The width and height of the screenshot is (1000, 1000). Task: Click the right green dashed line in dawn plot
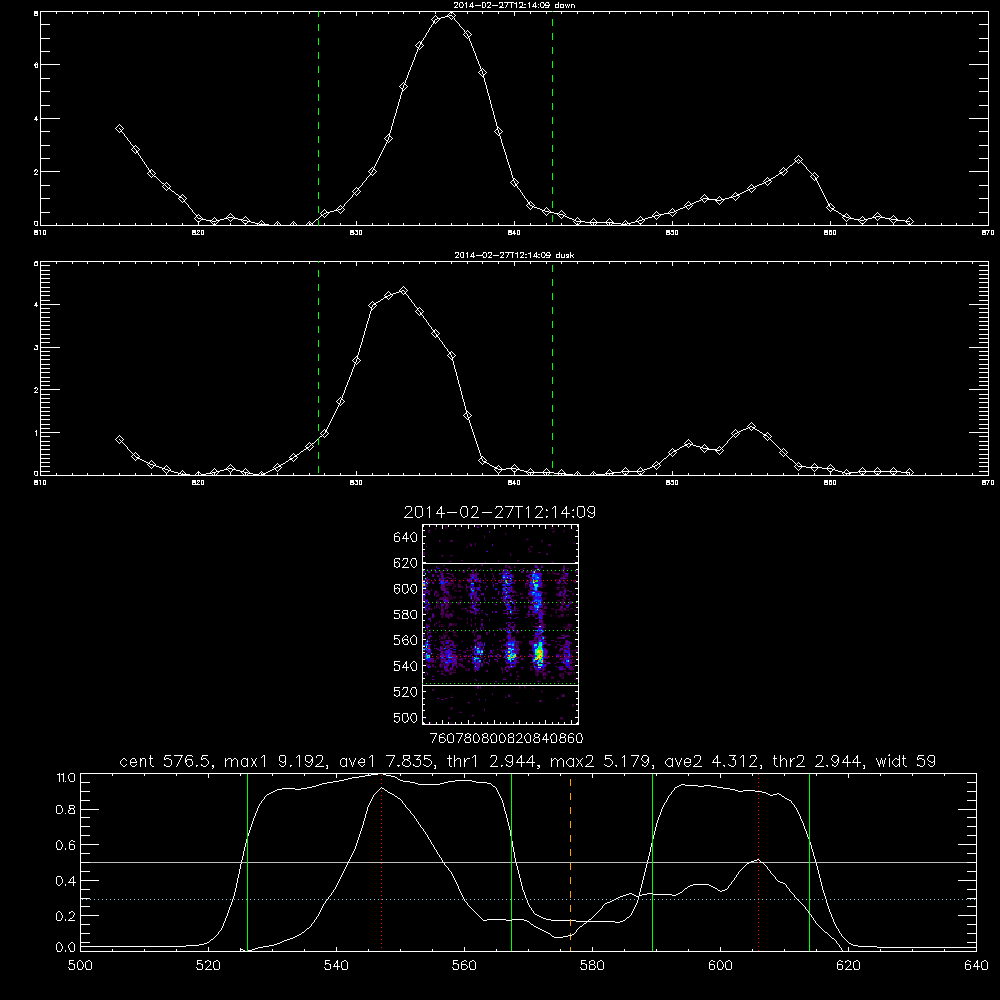552,118
